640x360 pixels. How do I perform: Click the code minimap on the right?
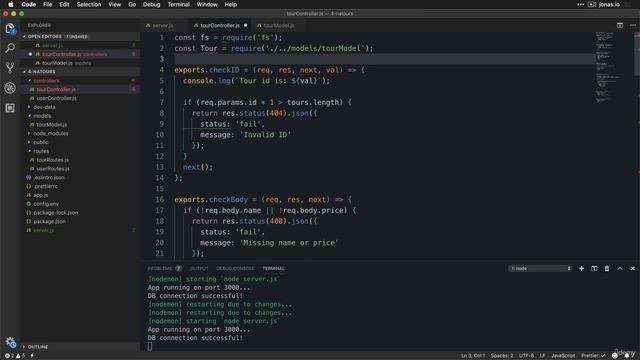(607, 67)
